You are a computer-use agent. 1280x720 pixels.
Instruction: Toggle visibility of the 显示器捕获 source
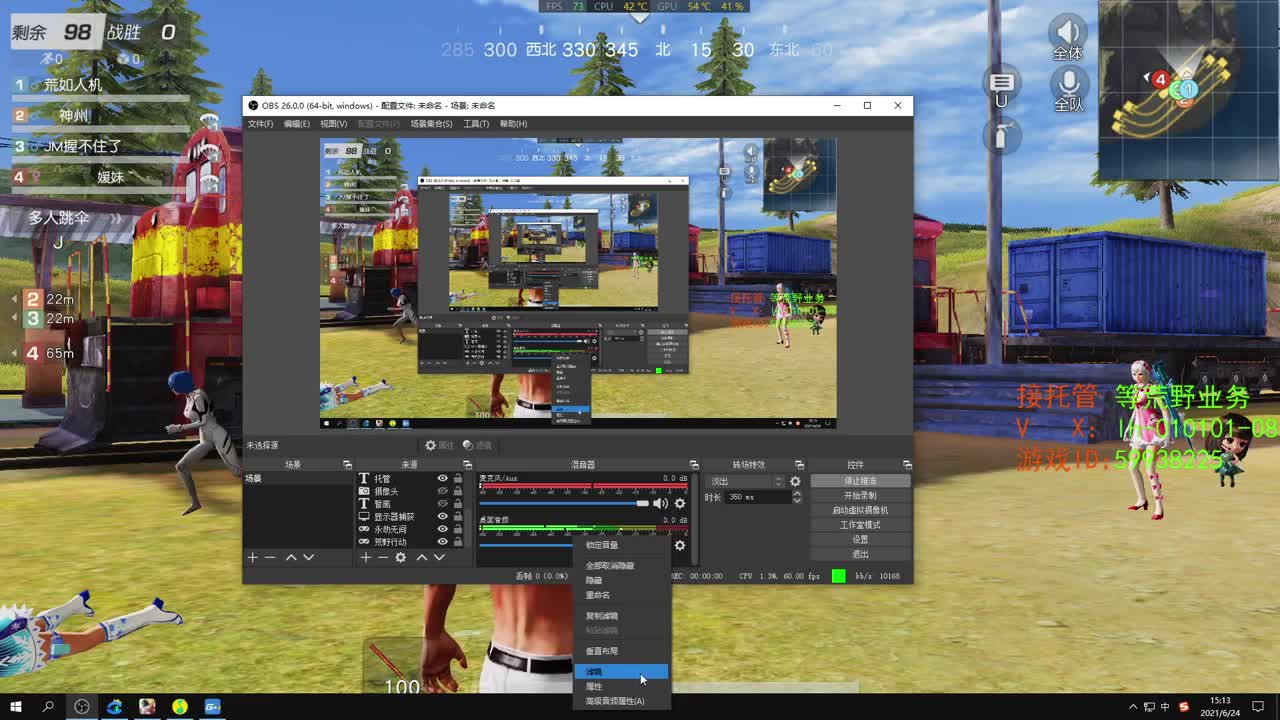[x=442, y=517]
